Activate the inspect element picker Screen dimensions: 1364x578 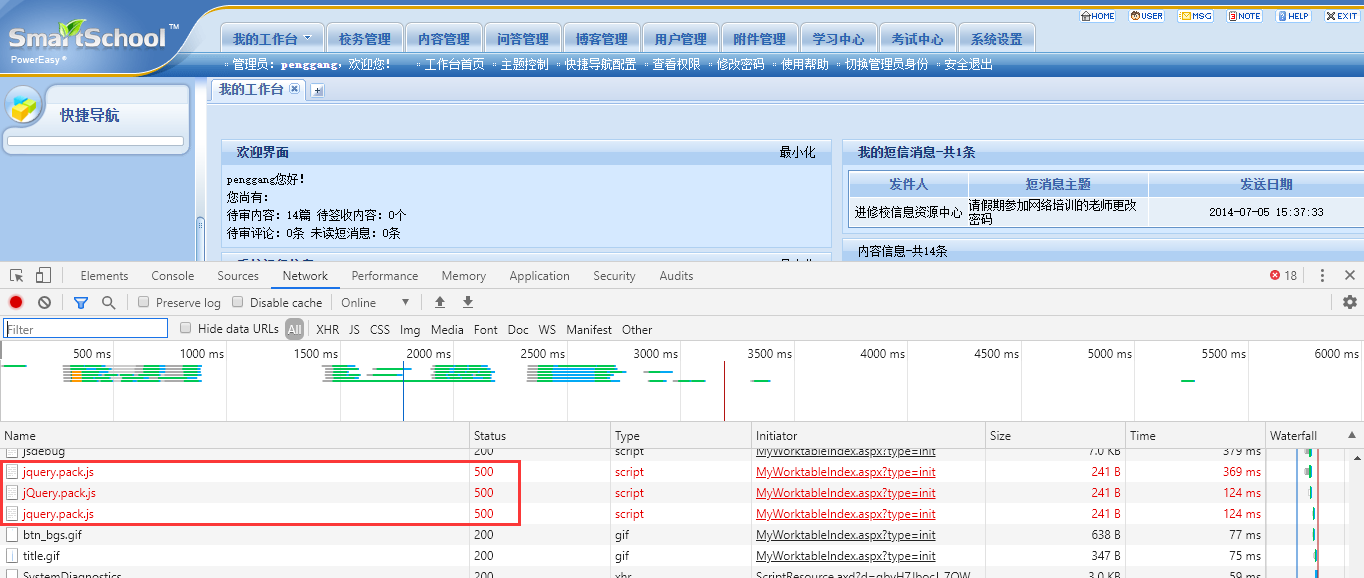pyautogui.click(x=16, y=276)
